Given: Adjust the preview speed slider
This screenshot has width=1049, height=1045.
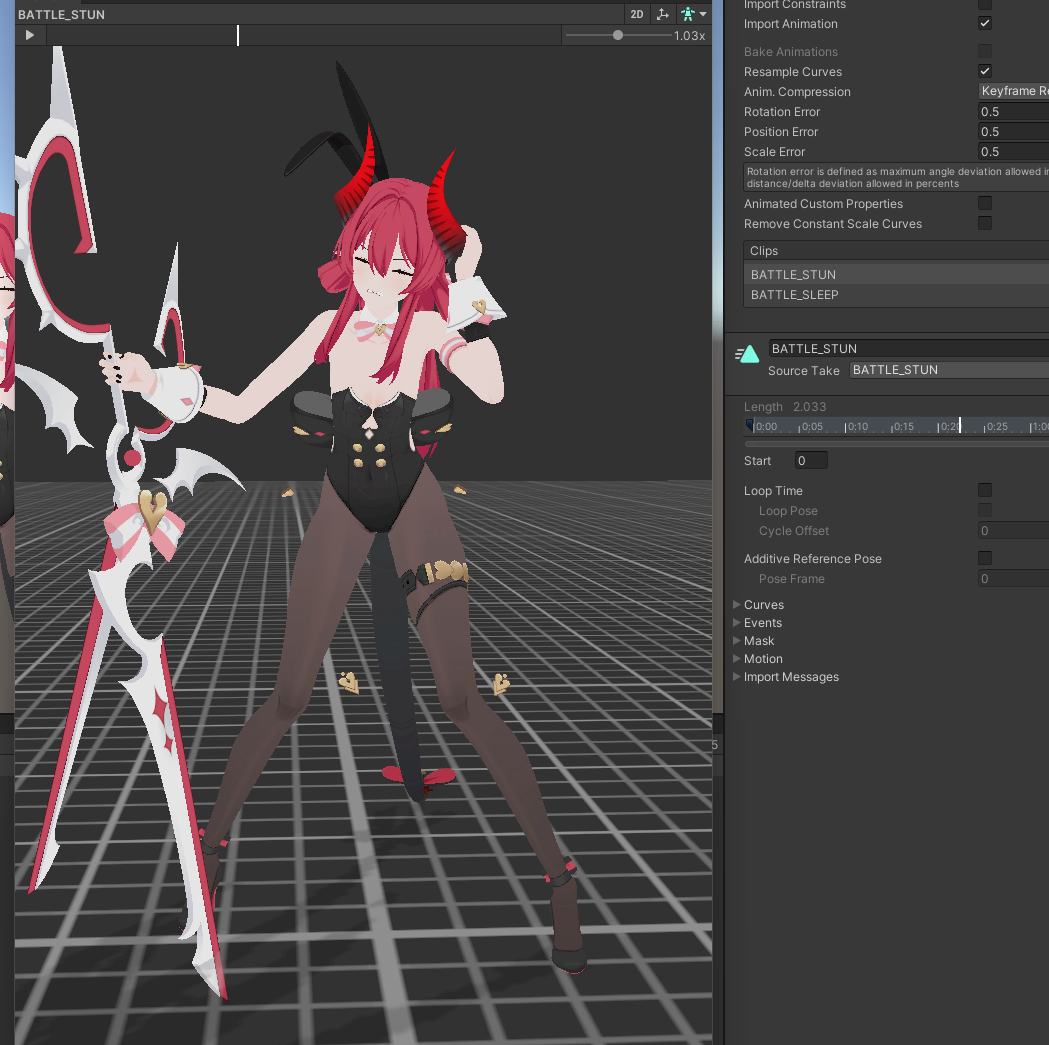Looking at the screenshot, I should (x=617, y=35).
